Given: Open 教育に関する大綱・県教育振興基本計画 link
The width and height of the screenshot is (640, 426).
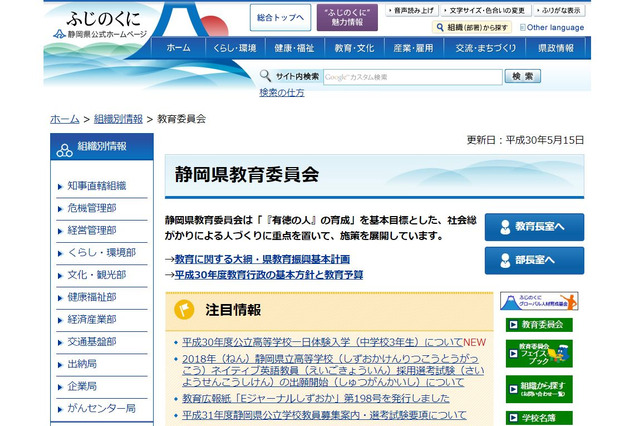Looking at the screenshot, I should pos(262,259).
